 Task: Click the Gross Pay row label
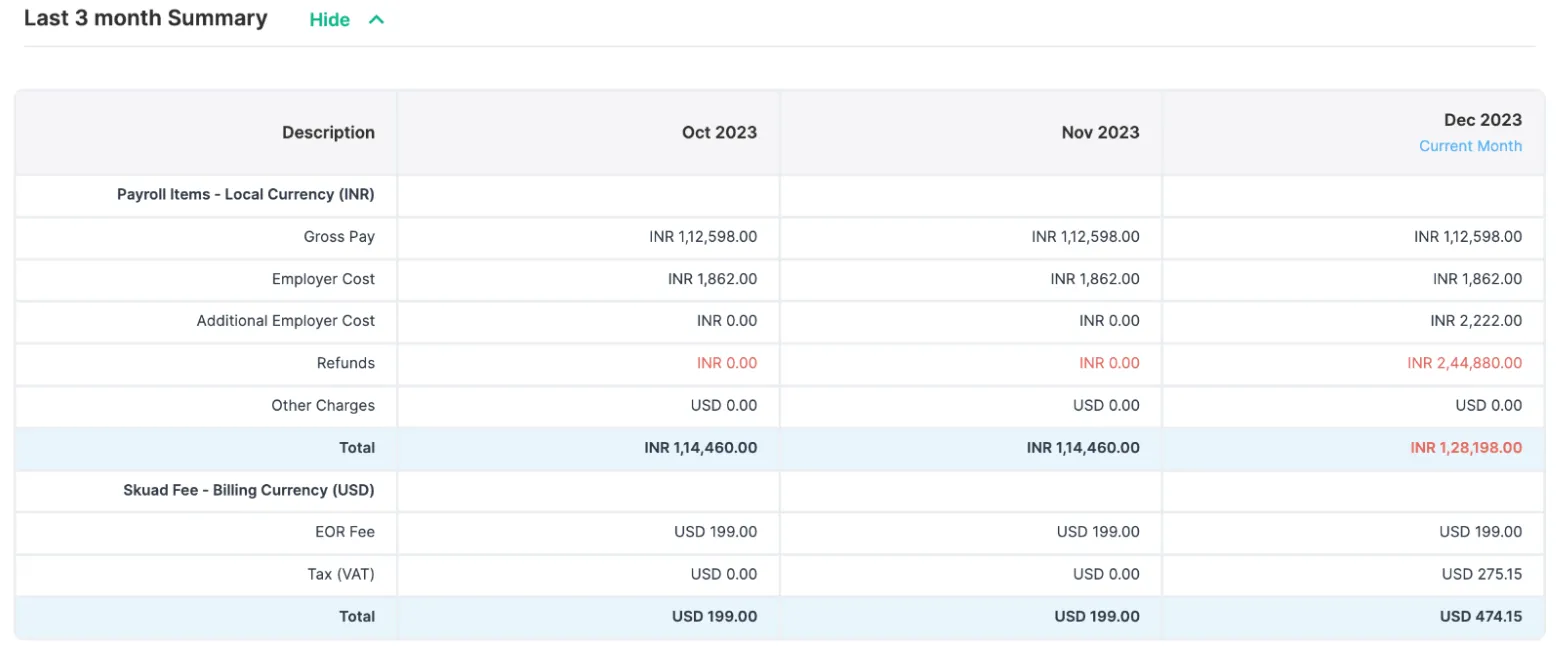tap(339, 237)
